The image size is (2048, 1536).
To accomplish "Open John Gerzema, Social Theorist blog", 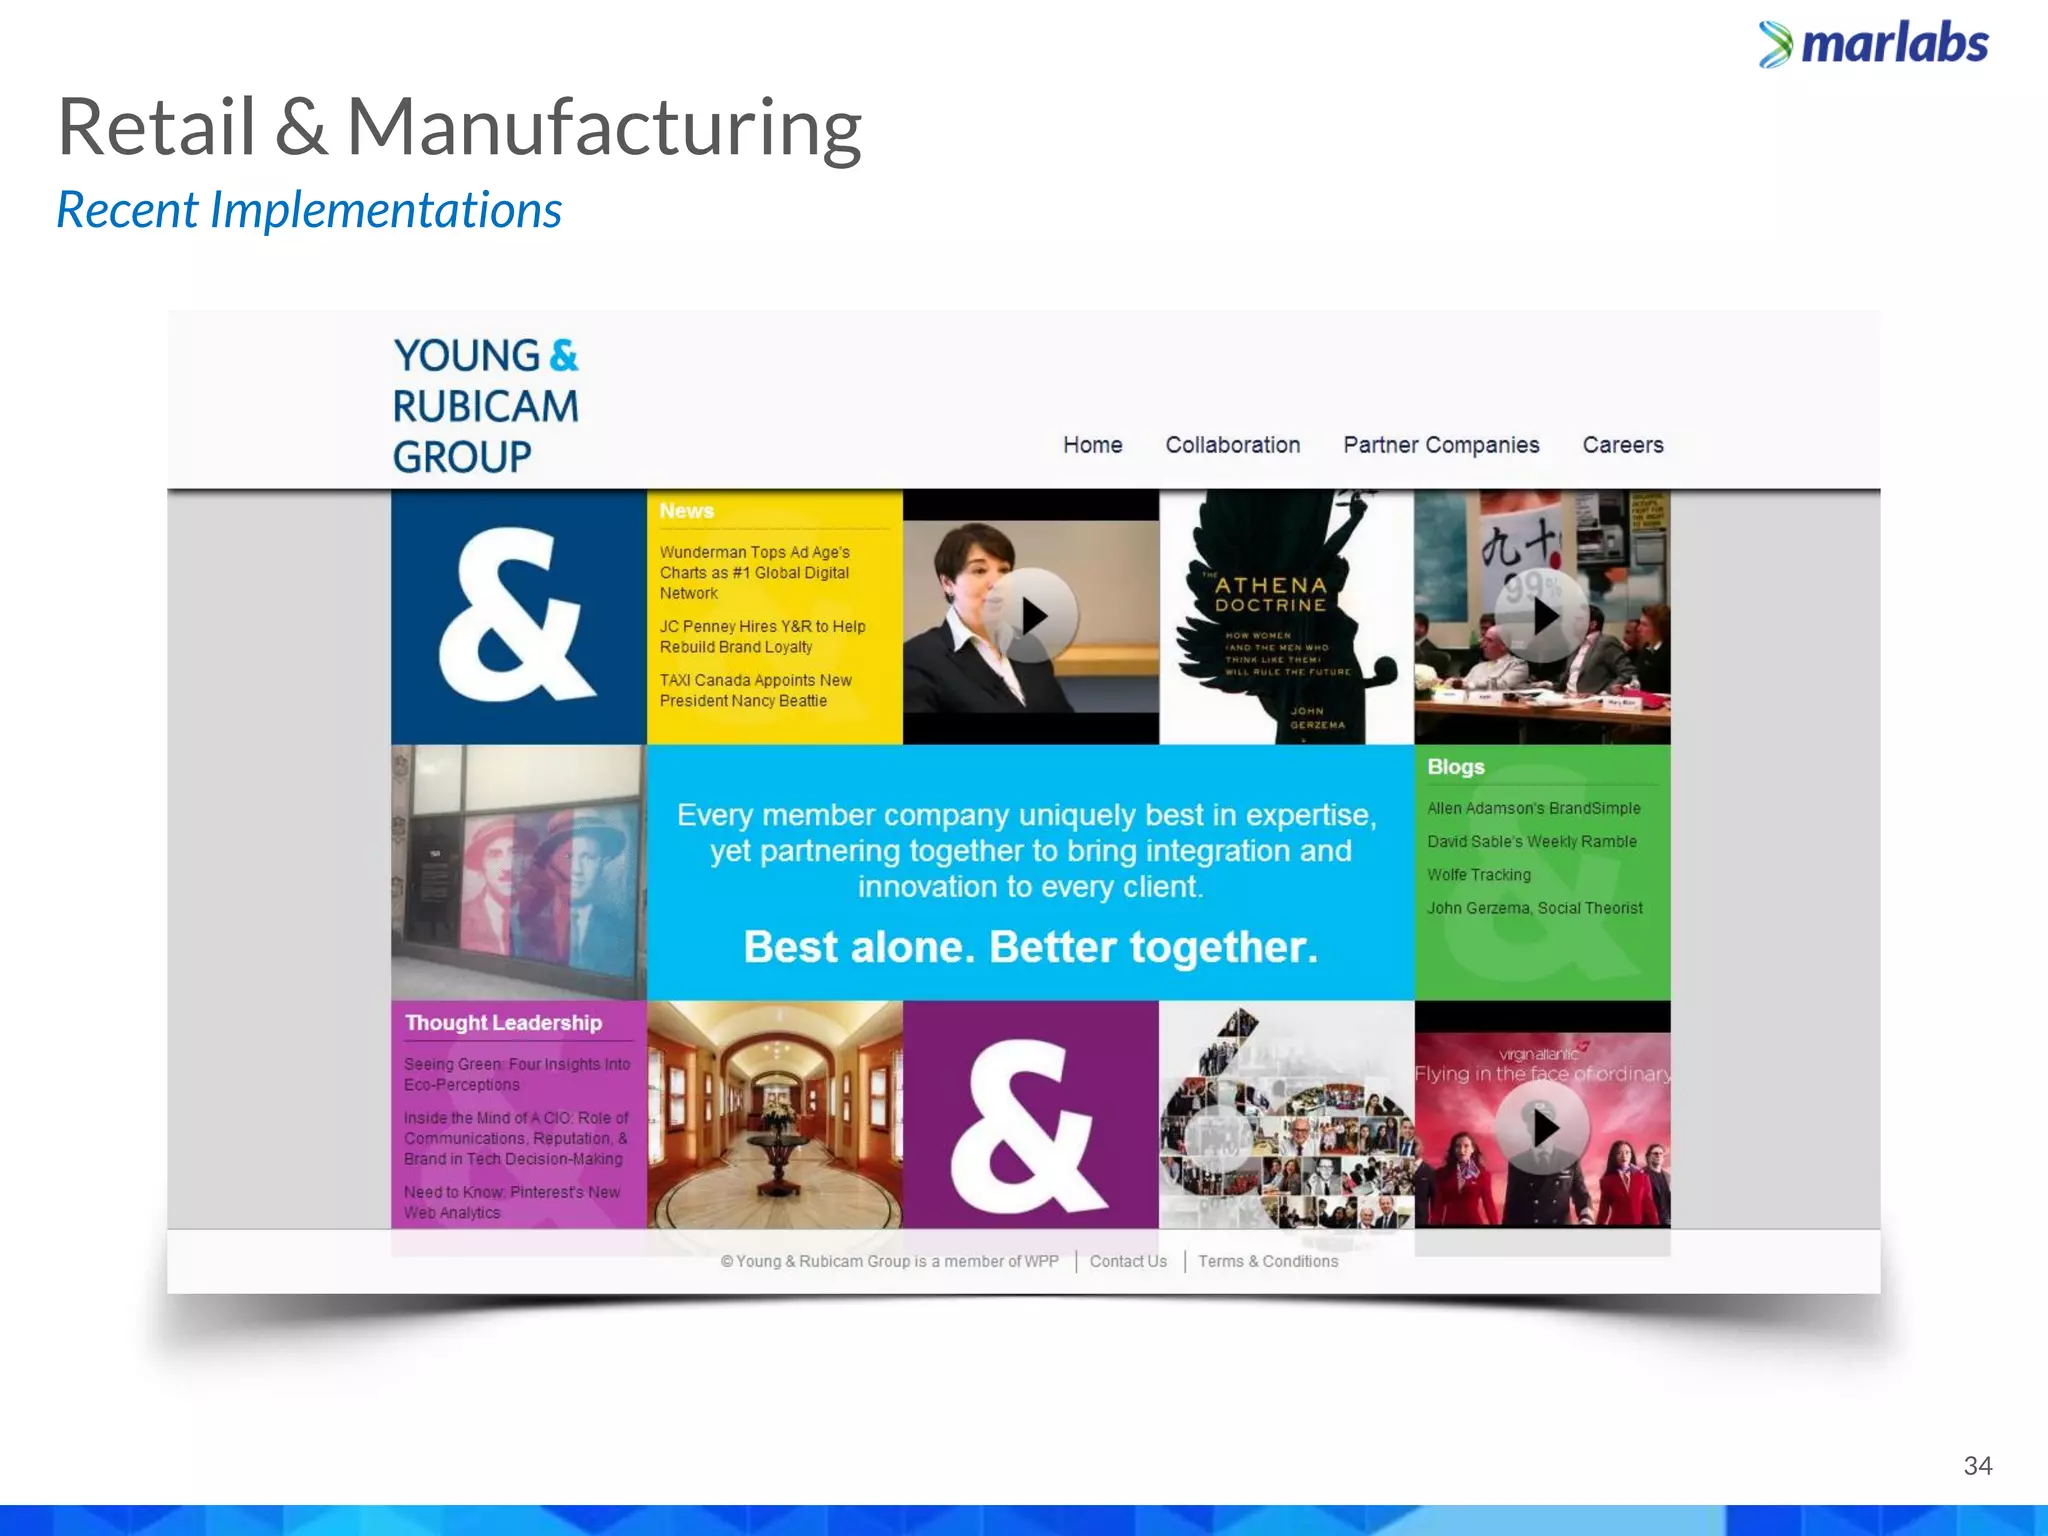I will coord(1534,908).
